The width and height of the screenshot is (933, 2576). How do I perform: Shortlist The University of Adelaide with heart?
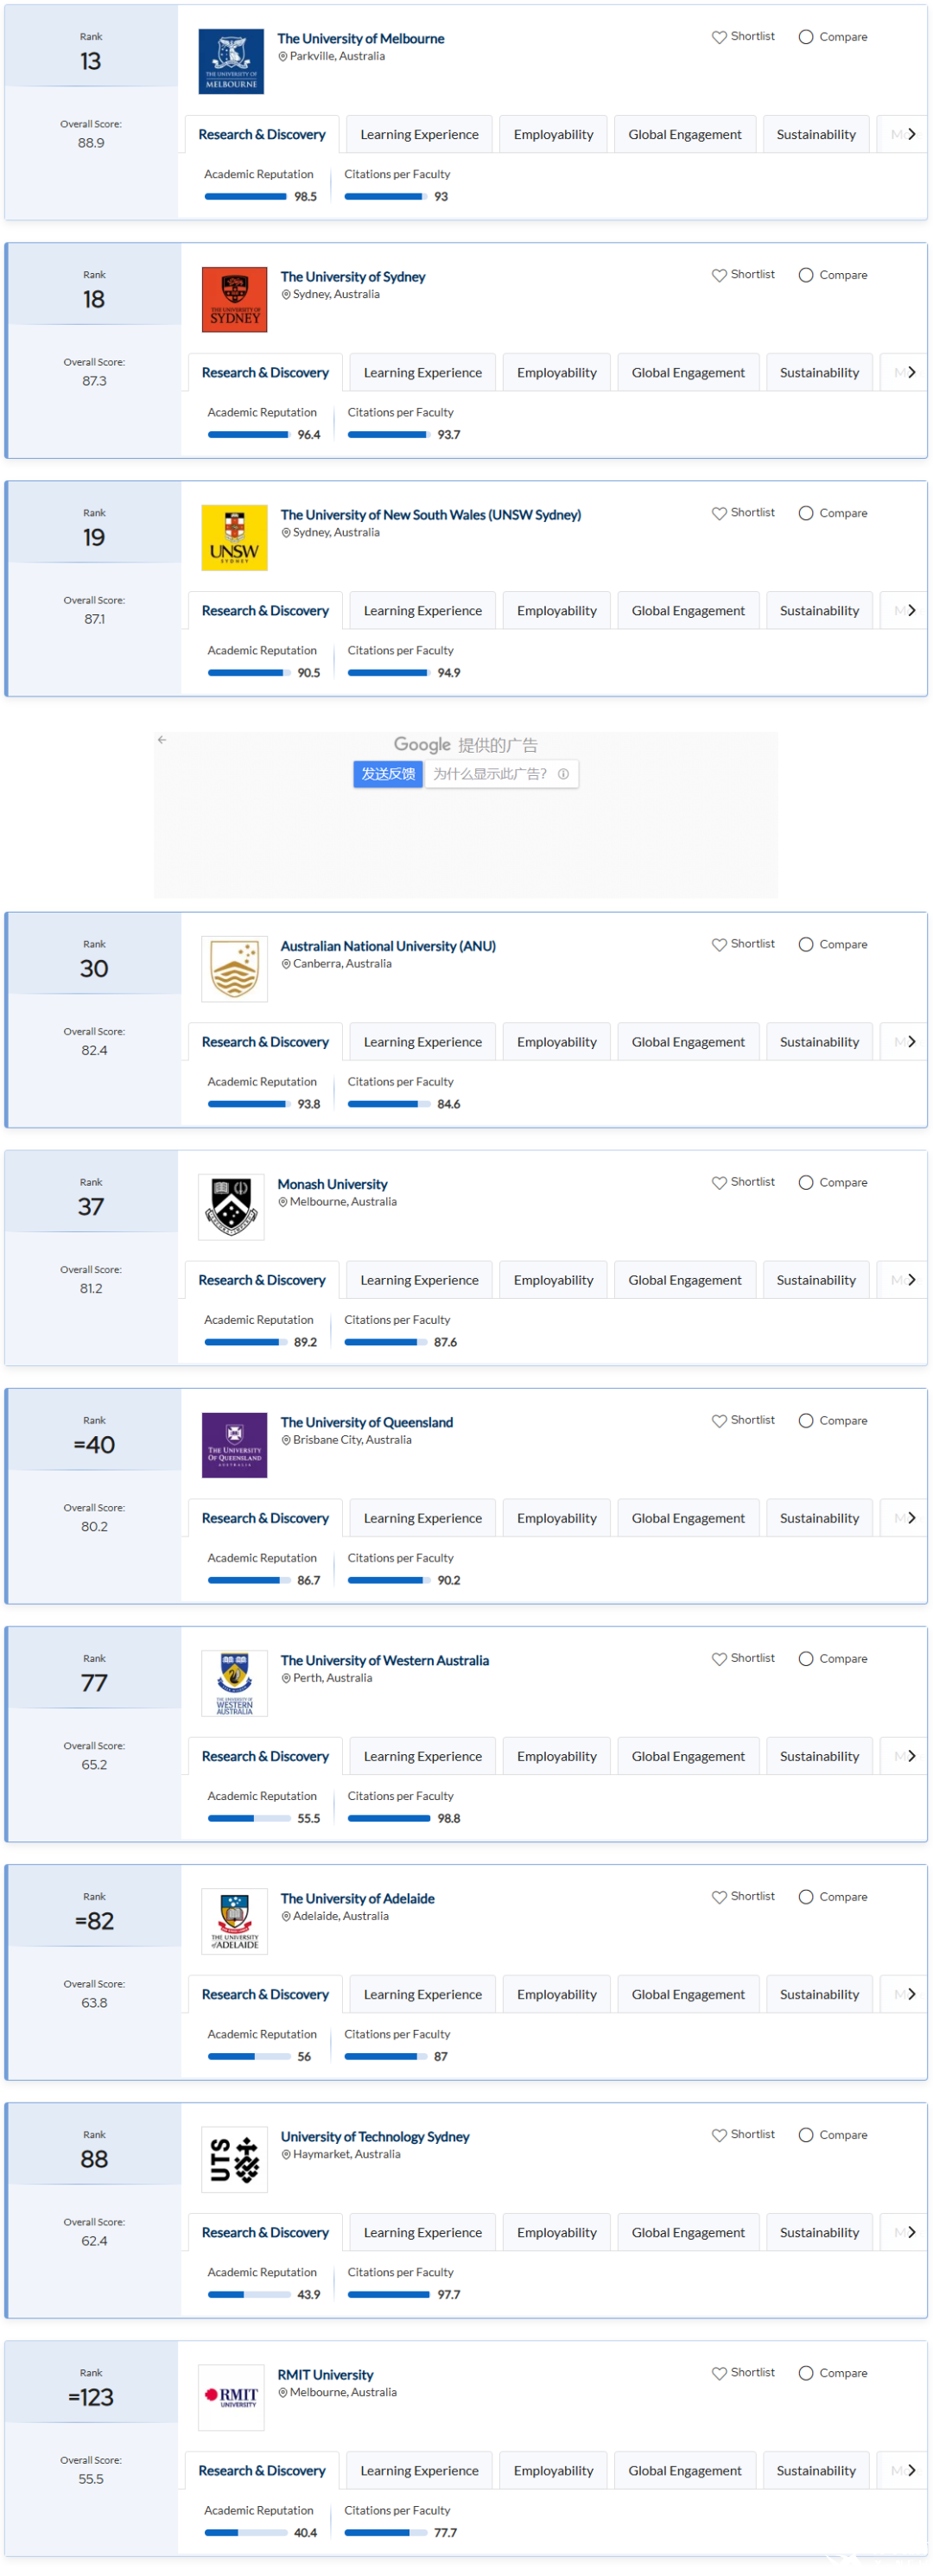click(719, 1896)
